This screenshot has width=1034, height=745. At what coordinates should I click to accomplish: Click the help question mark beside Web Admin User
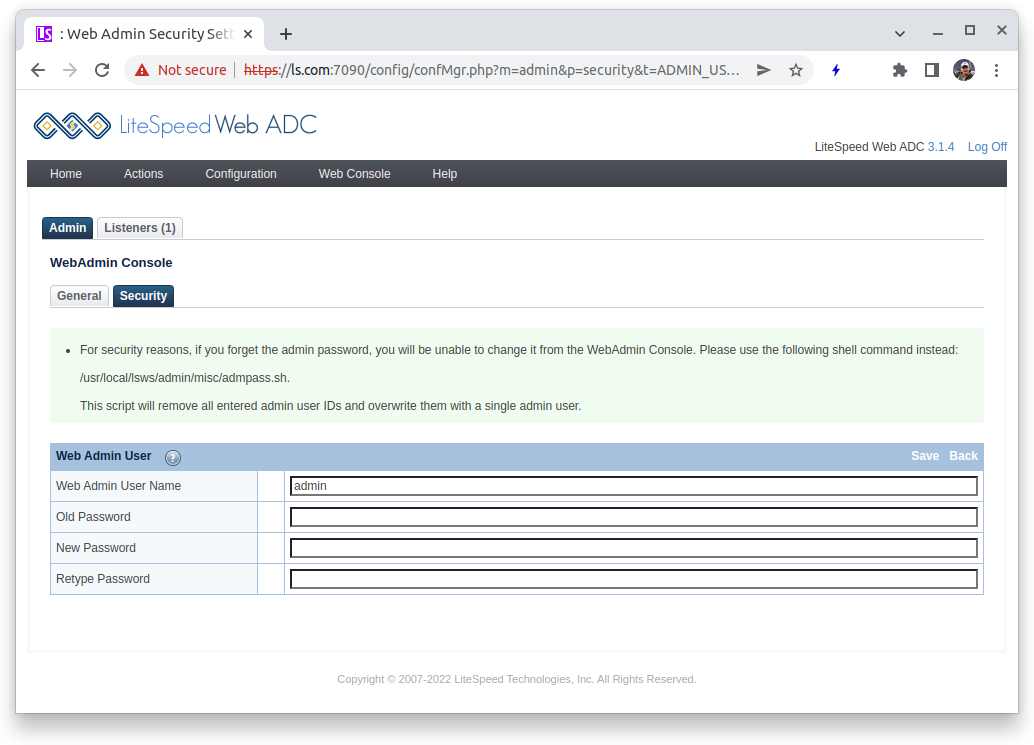tap(173, 457)
